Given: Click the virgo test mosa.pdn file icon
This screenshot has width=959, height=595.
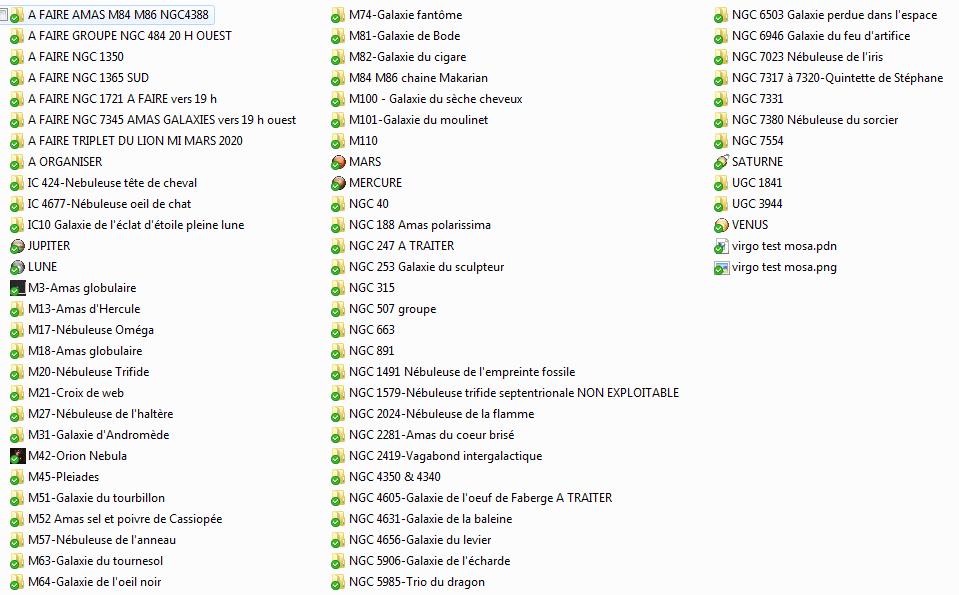Looking at the screenshot, I should (721, 246).
